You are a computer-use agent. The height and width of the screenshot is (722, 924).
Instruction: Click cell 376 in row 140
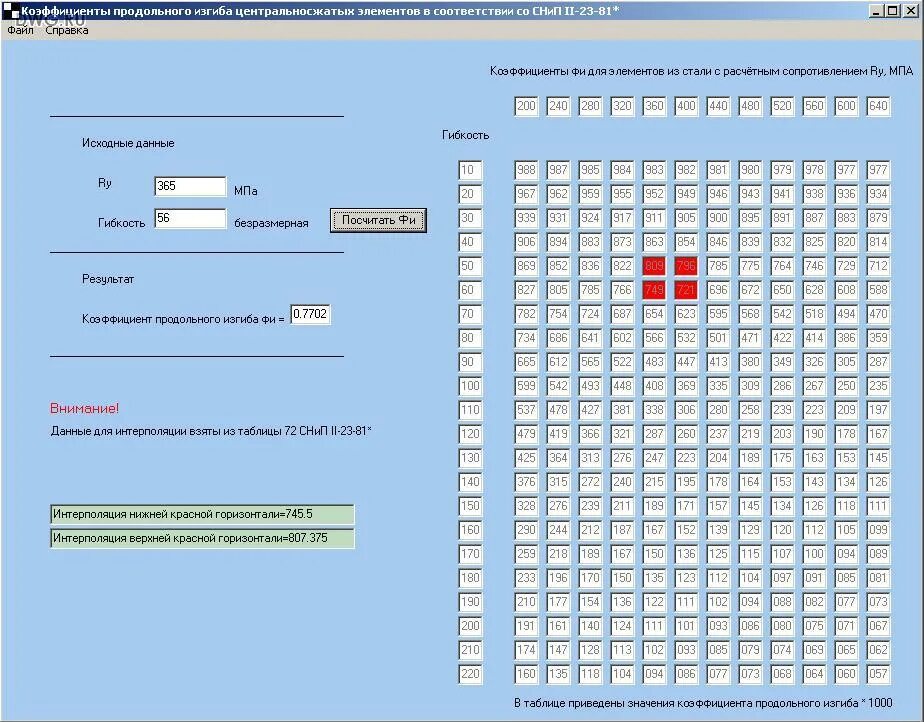(x=526, y=482)
